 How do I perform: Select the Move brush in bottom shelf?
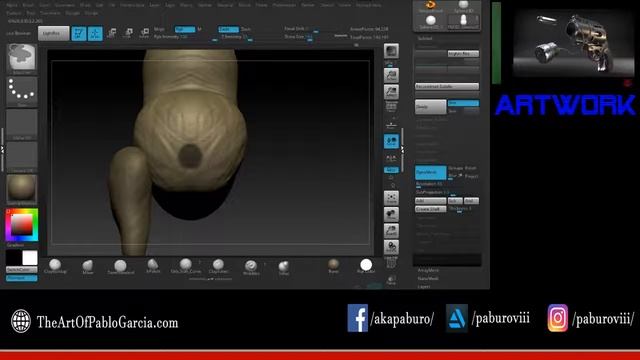point(88,266)
